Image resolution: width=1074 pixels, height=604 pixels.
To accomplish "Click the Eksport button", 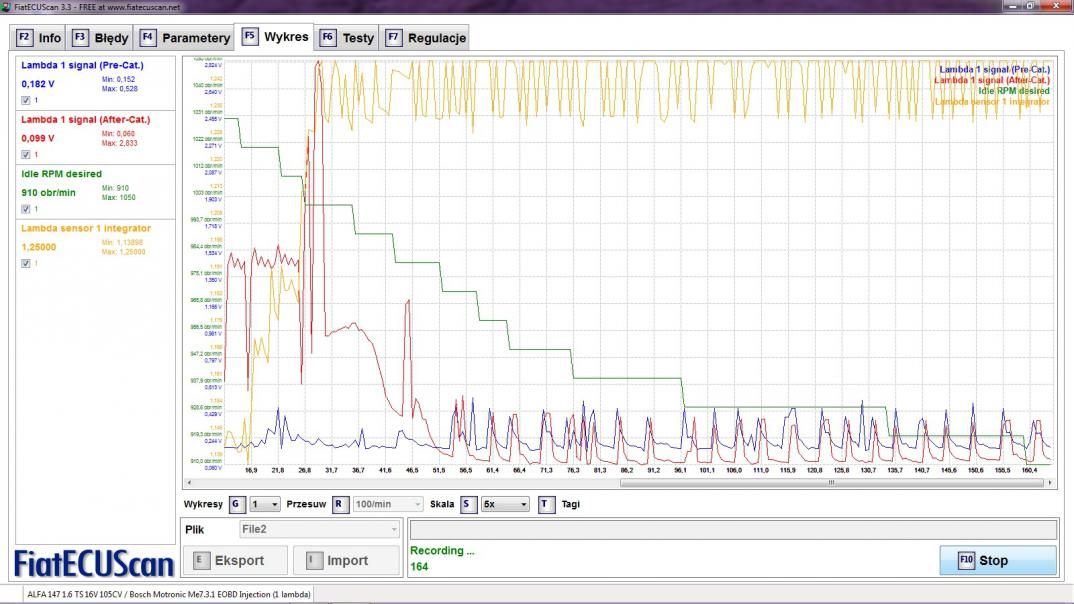I will click(236, 560).
